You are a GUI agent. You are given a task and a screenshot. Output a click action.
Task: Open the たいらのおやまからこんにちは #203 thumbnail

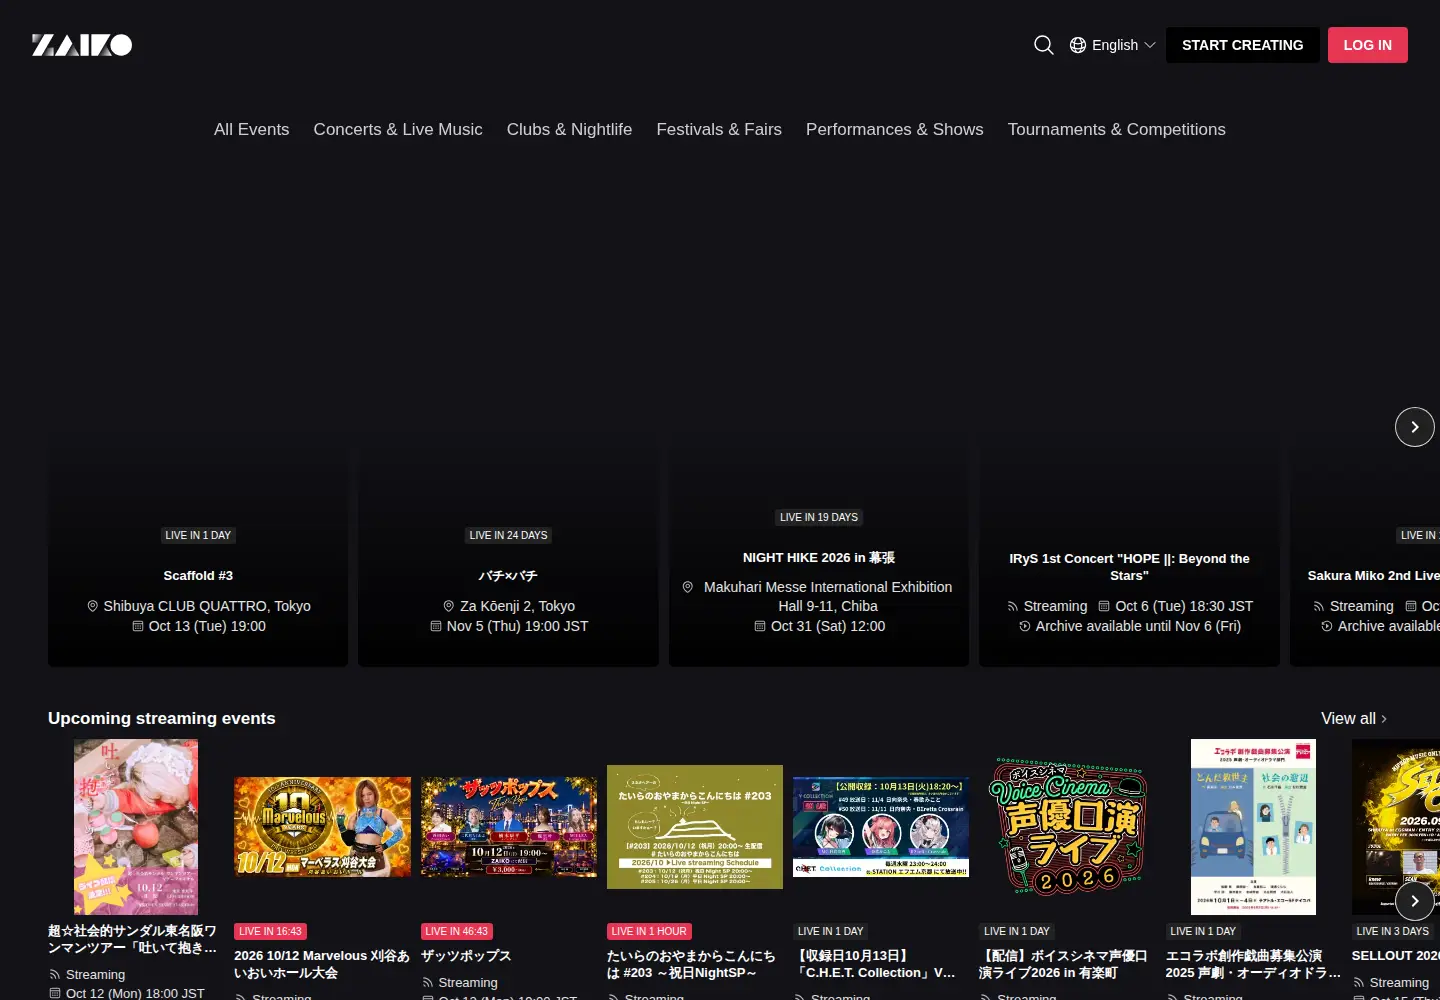695,827
